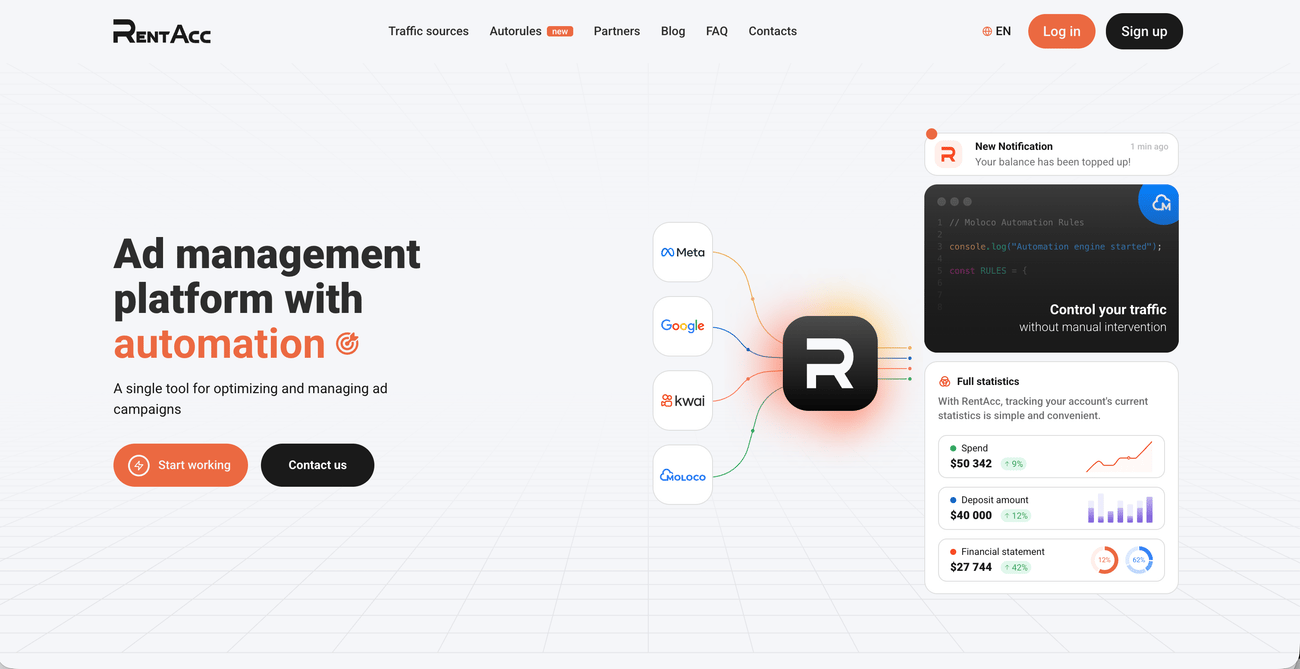This screenshot has width=1300, height=669.
Task: Click console.log line in code panel
Action: [x=1055, y=246]
